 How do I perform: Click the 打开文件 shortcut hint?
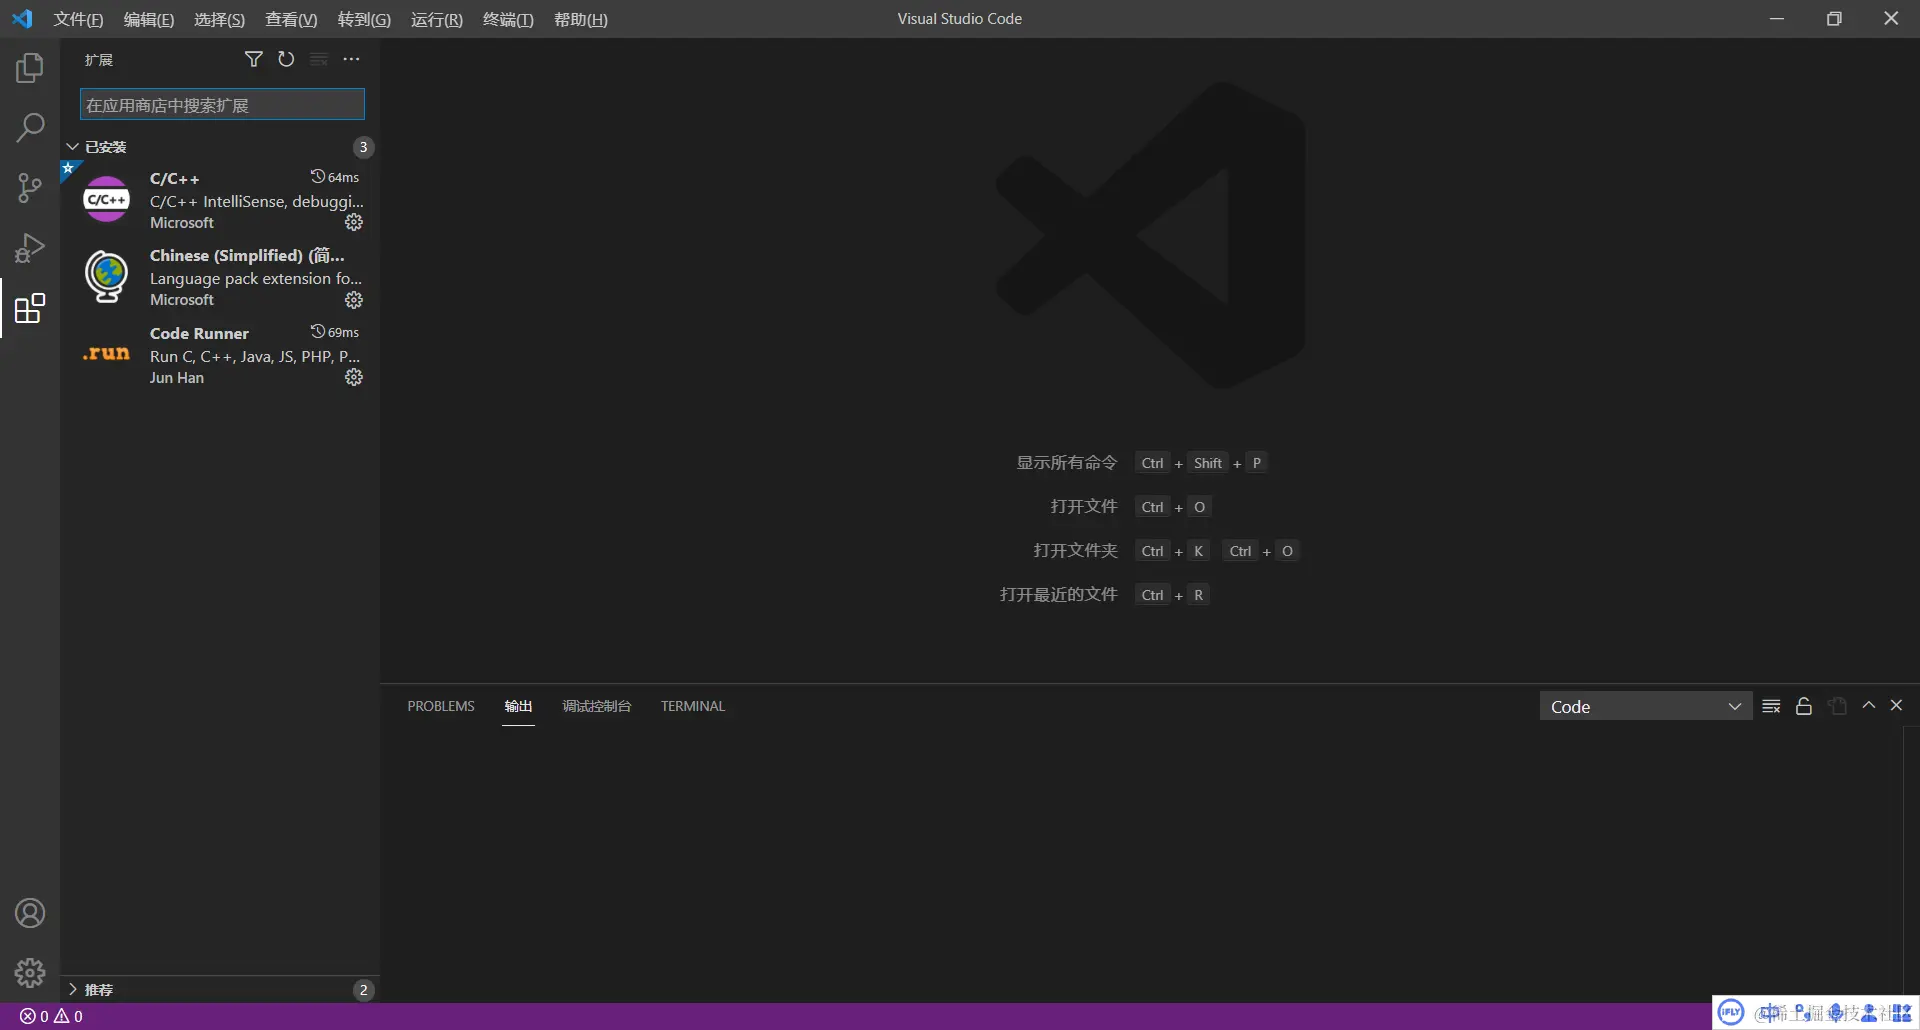click(1084, 507)
